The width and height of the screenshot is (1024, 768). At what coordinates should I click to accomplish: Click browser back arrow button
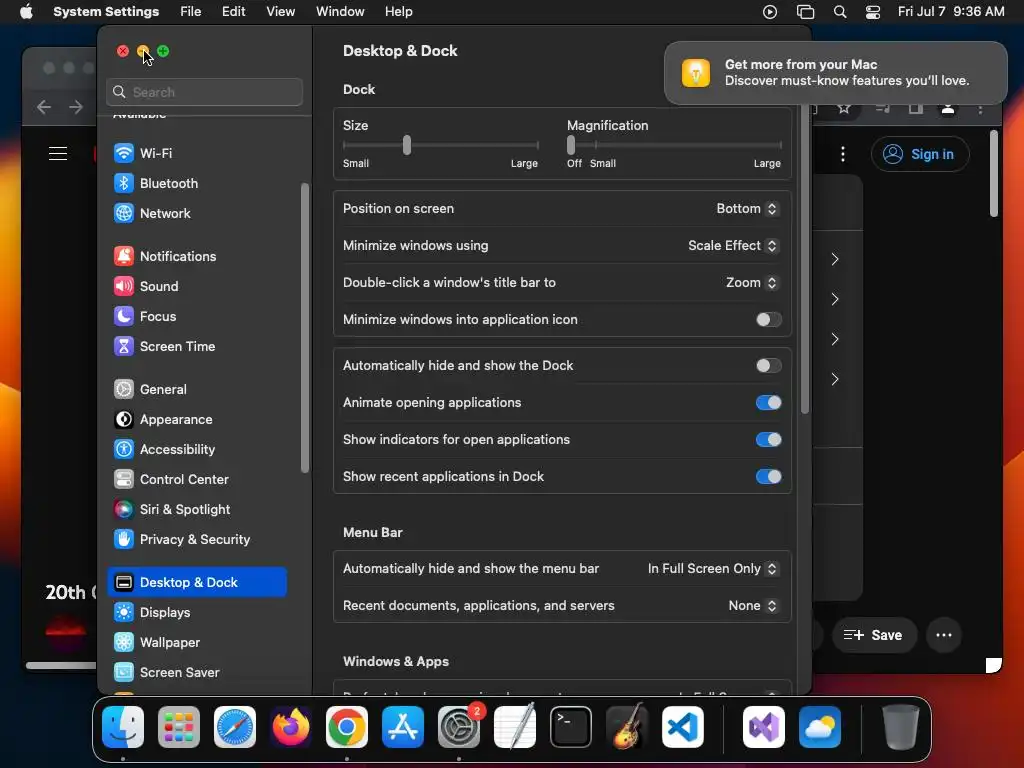[x=44, y=107]
